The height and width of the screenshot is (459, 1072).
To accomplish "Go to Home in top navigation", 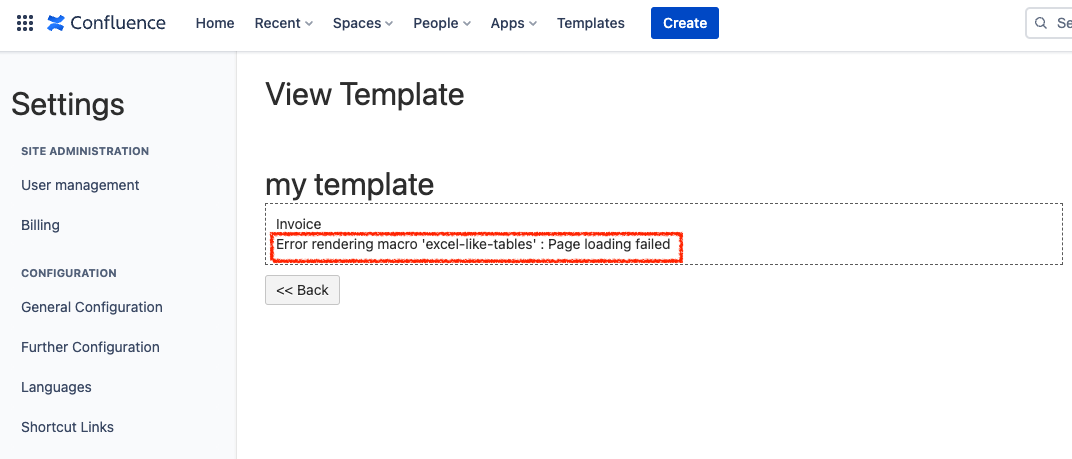I will click(x=215, y=23).
